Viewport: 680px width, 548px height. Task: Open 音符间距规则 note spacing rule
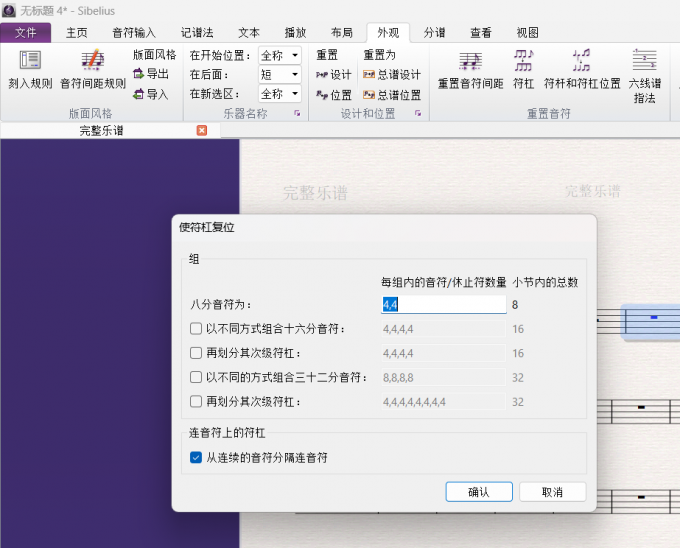click(x=93, y=69)
